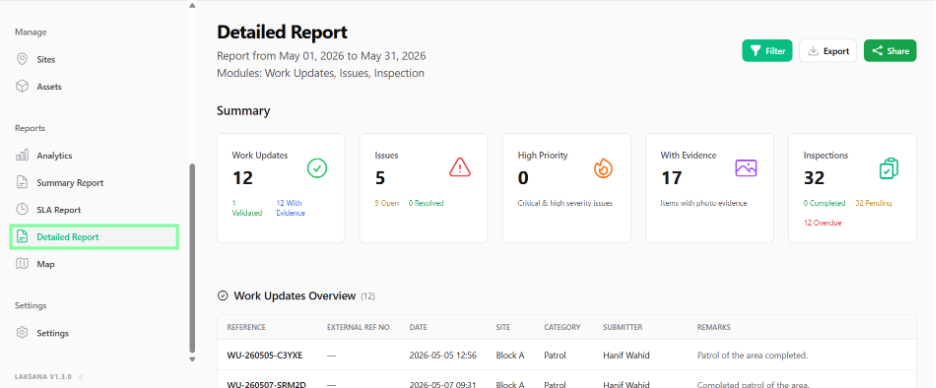Screen dimensions: 936x388
Task: Click the Summary Report document icon
Action: [22, 183]
